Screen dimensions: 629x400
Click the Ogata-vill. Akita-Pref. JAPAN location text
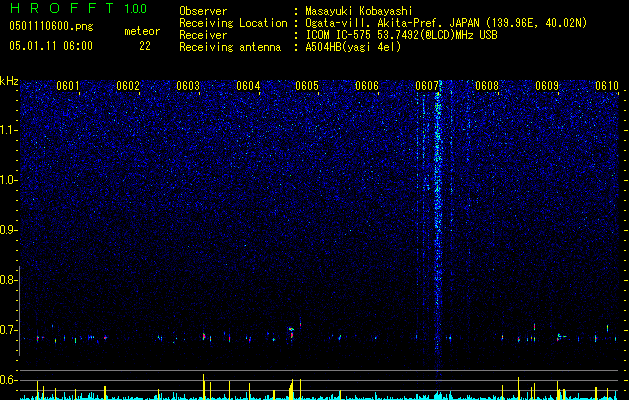click(x=446, y=23)
